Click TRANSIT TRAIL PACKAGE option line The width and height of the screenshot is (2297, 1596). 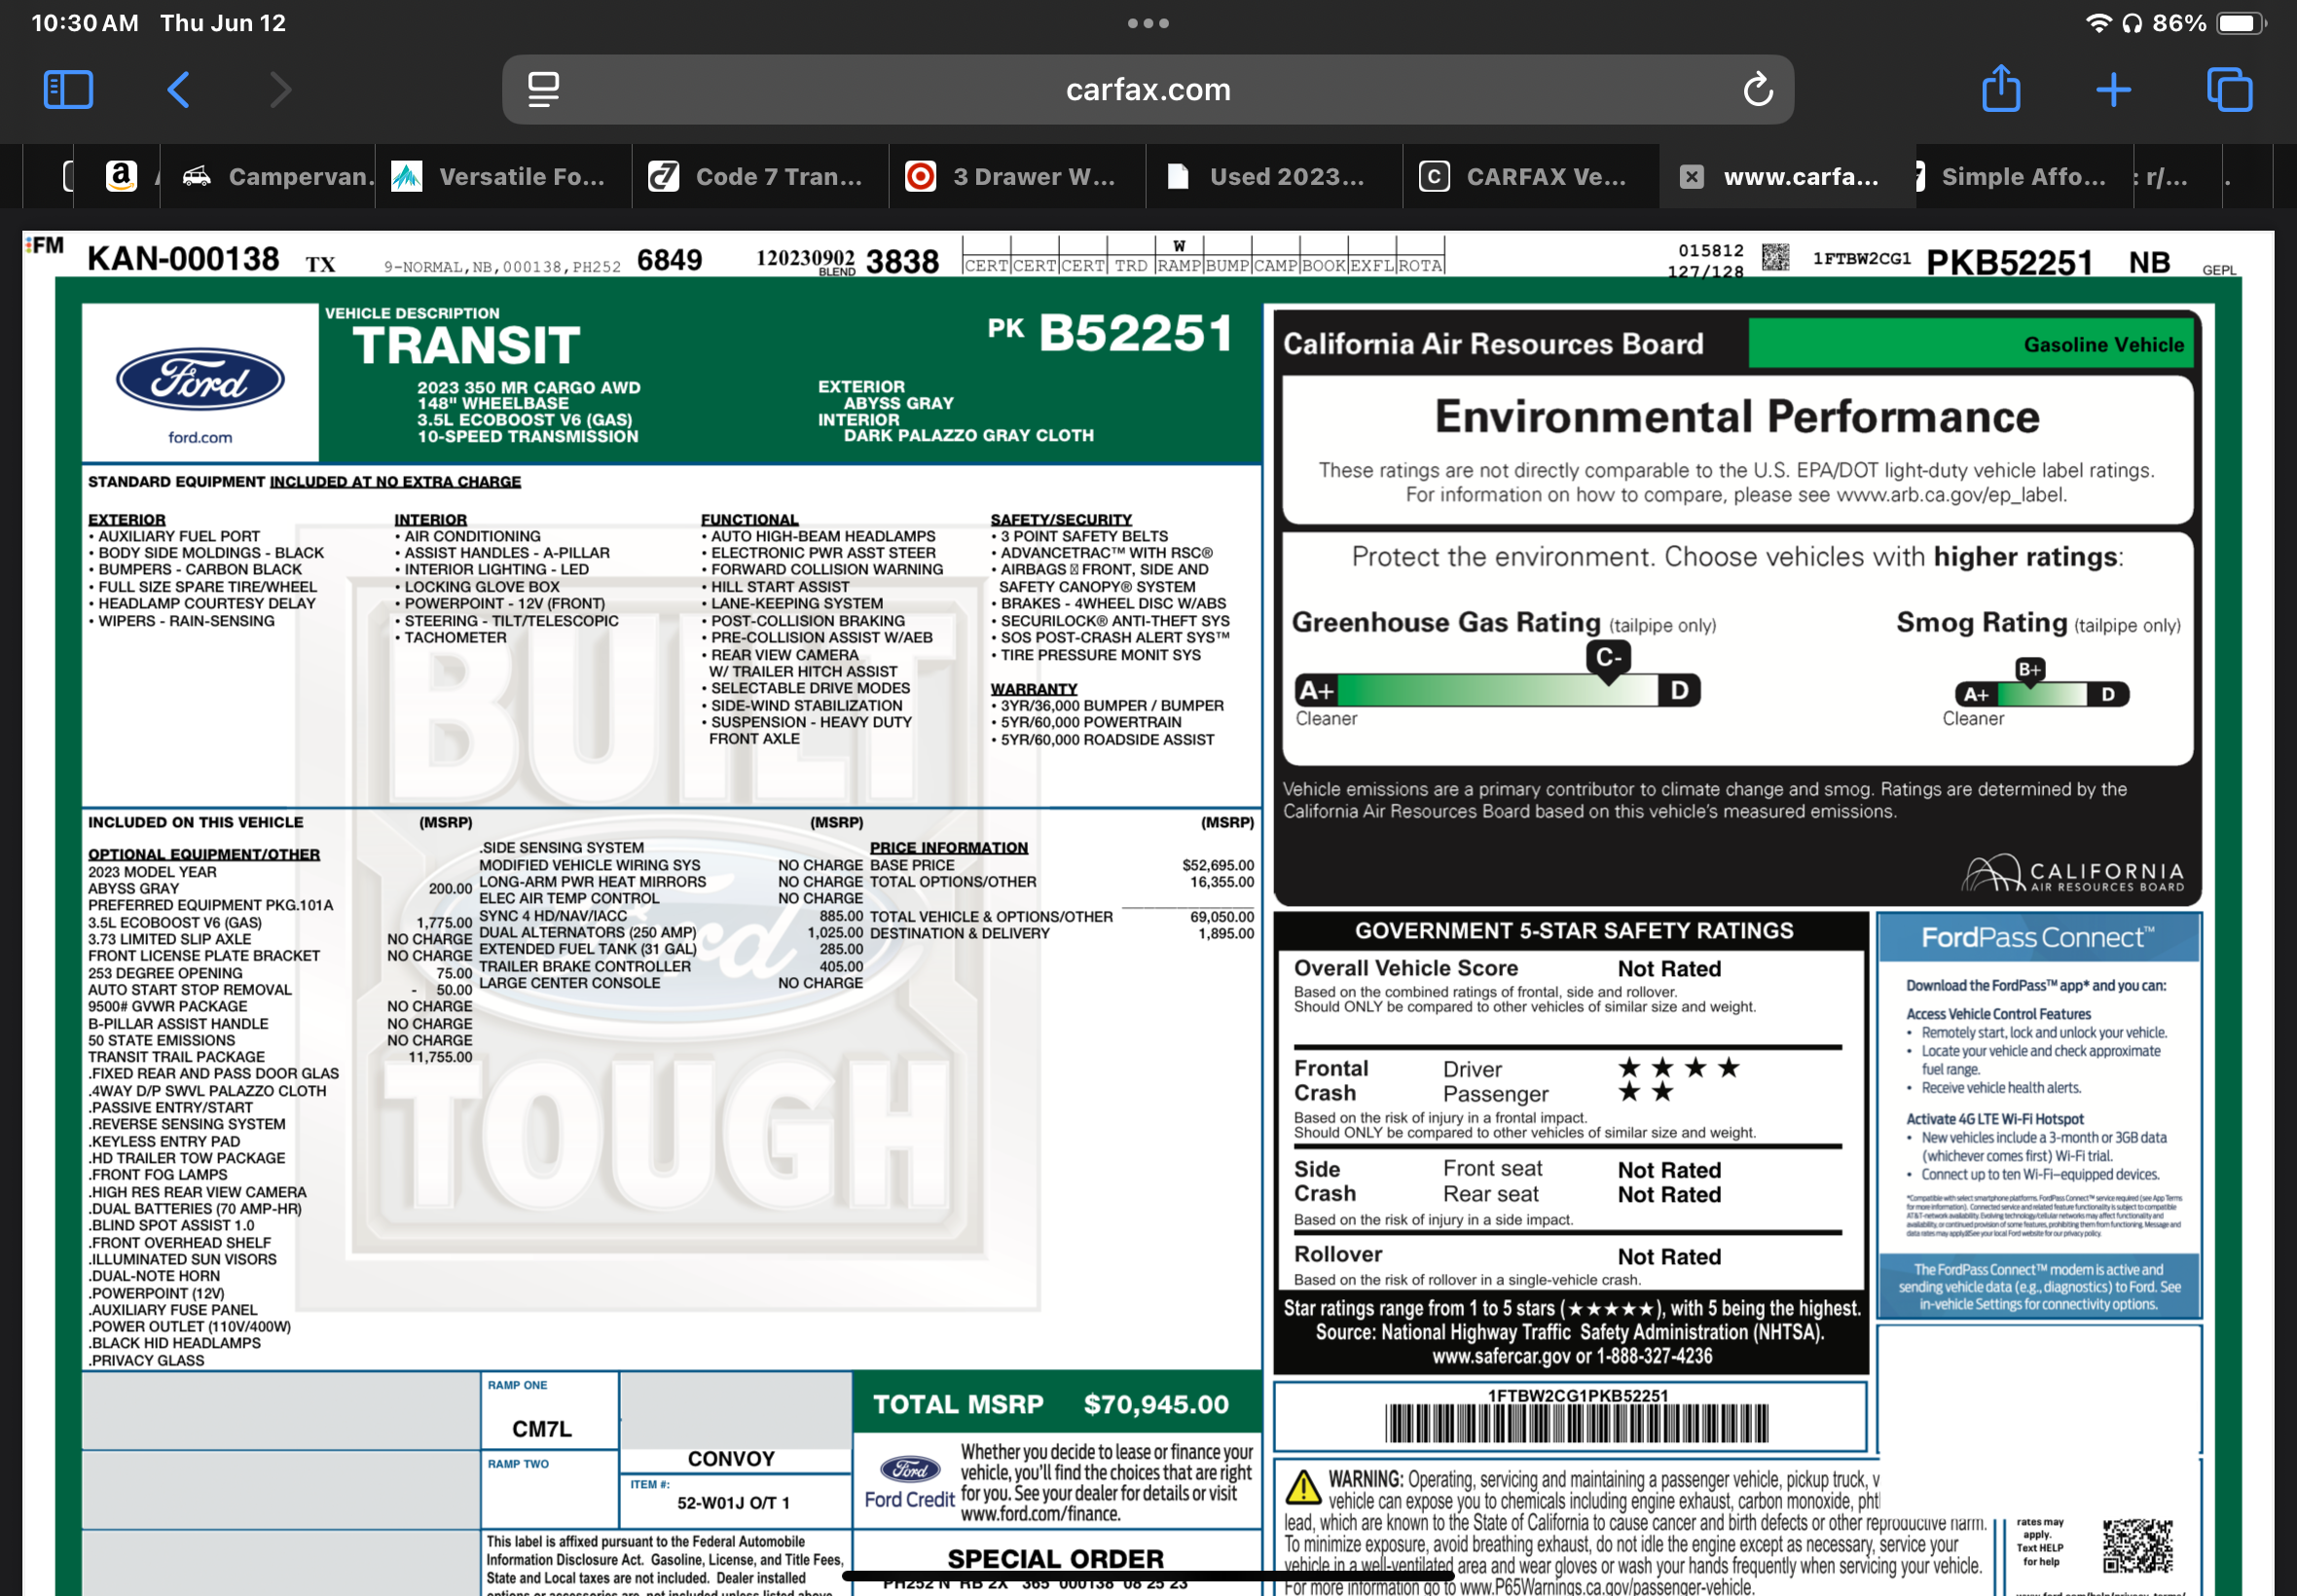(x=177, y=1057)
